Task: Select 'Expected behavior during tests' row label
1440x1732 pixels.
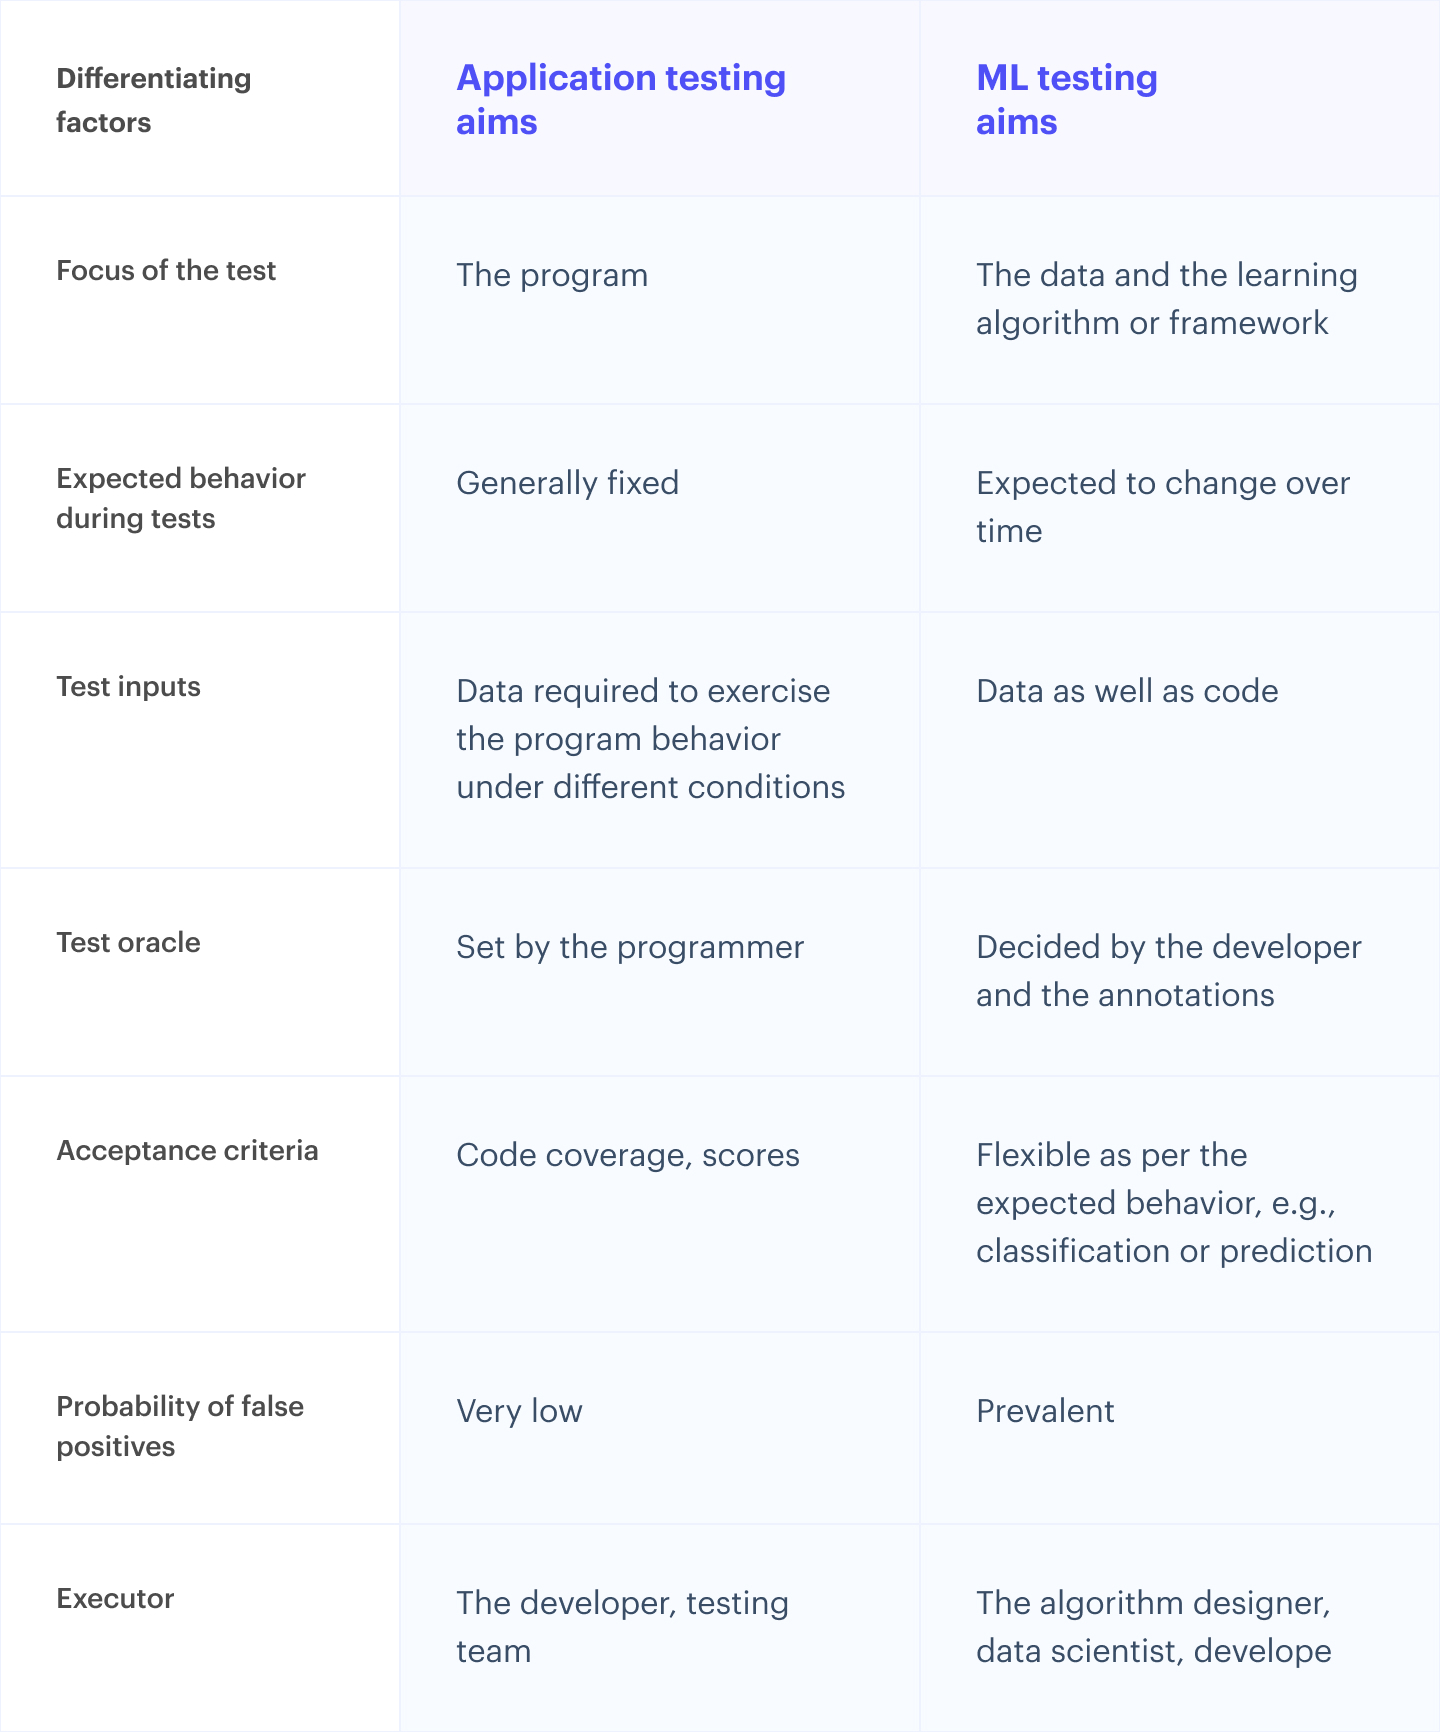Action: (181, 498)
